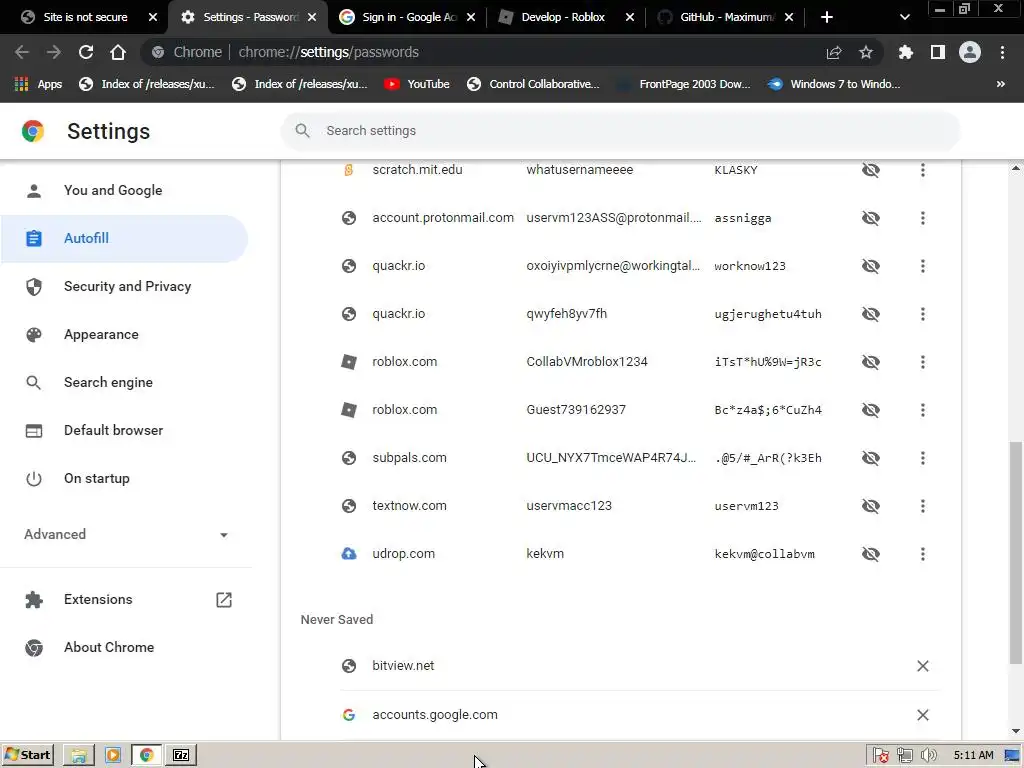This screenshot has width=1024, height=768.
Task: Open more actions for subpals.com
Action: pyautogui.click(x=922, y=458)
